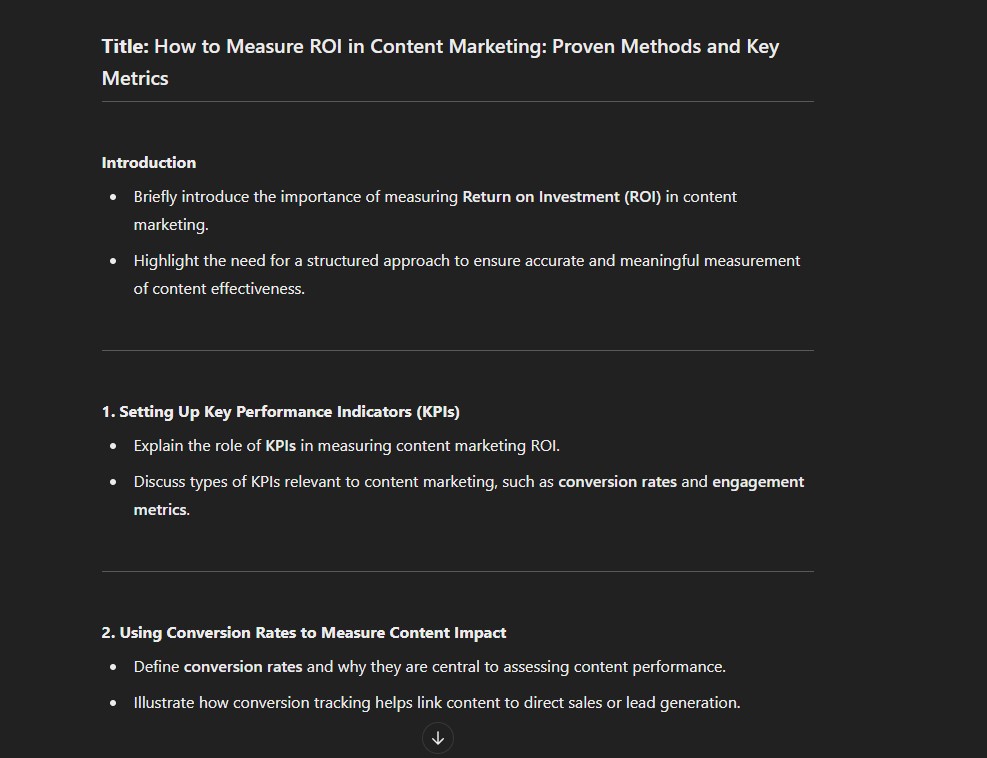Screen dimensions: 987x758
Task: Click the bullet starting "Discuss types of KPIs"
Action: point(468,495)
